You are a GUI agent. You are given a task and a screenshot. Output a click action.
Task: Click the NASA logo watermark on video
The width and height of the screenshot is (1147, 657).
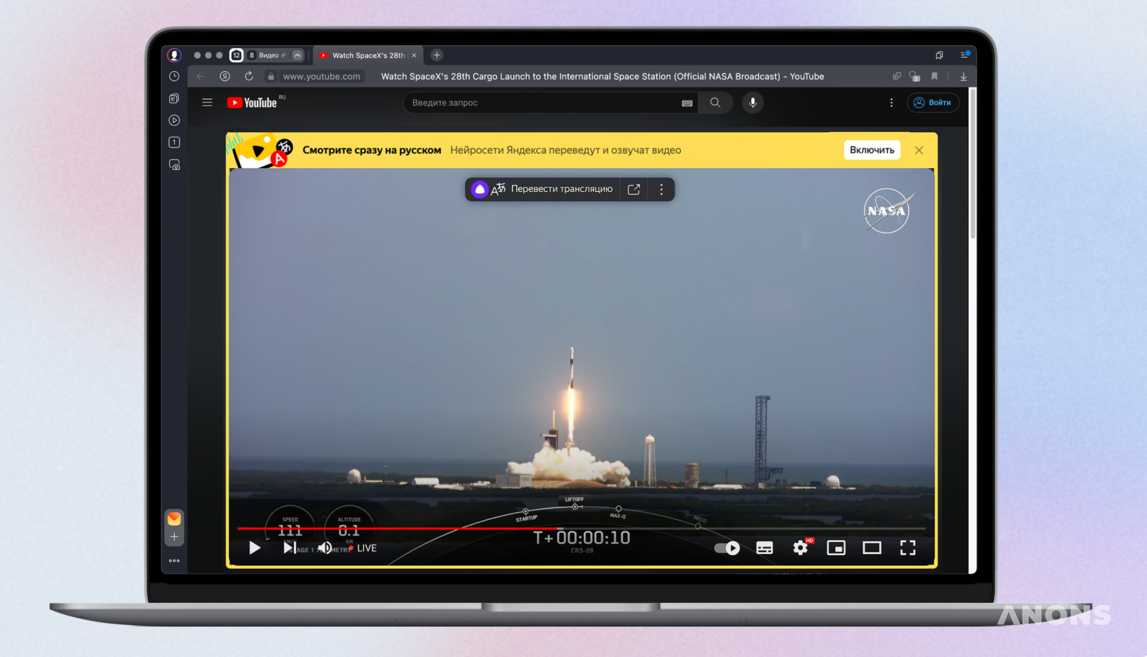point(887,211)
